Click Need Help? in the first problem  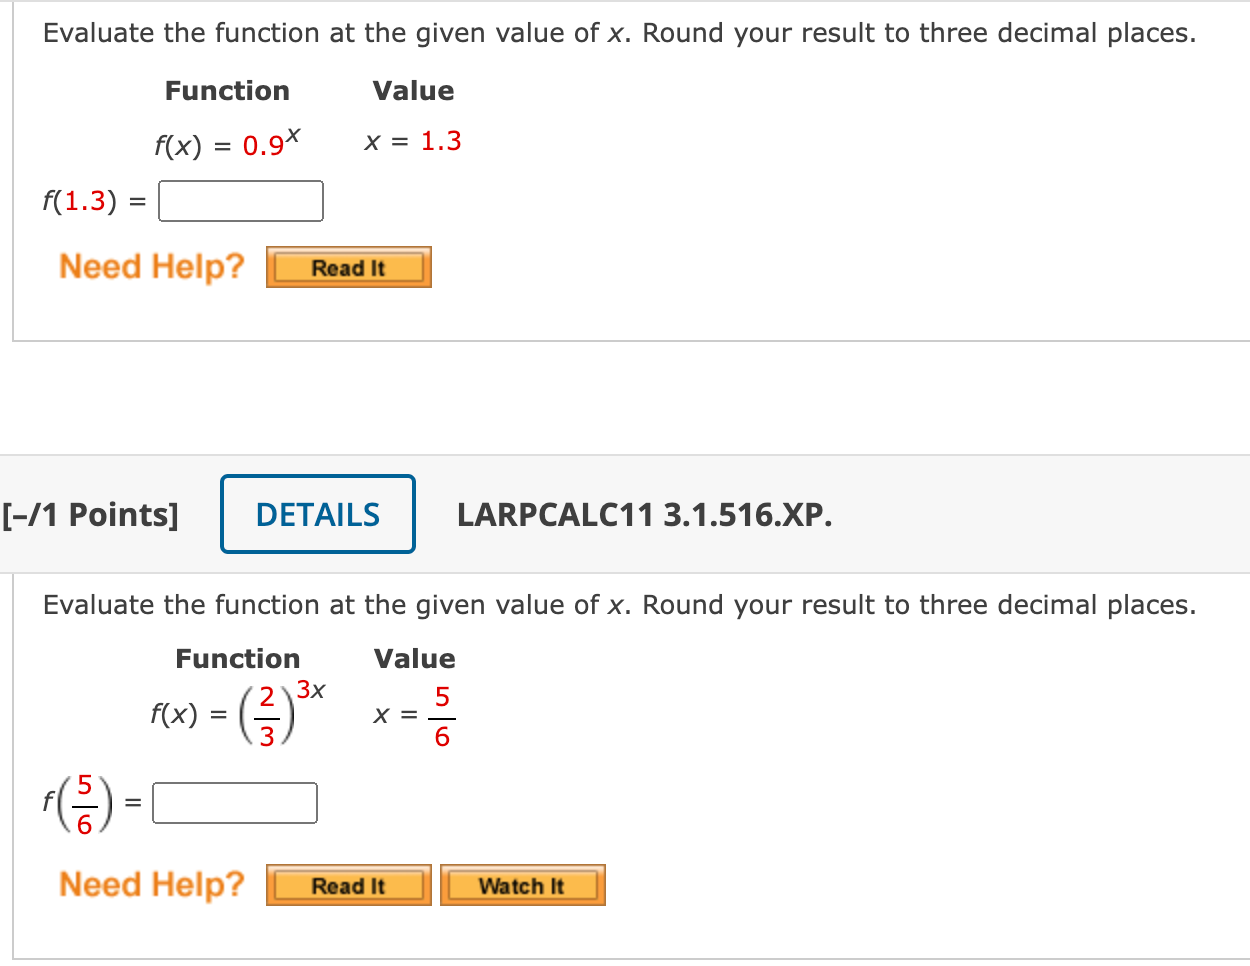tap(152, 266)
